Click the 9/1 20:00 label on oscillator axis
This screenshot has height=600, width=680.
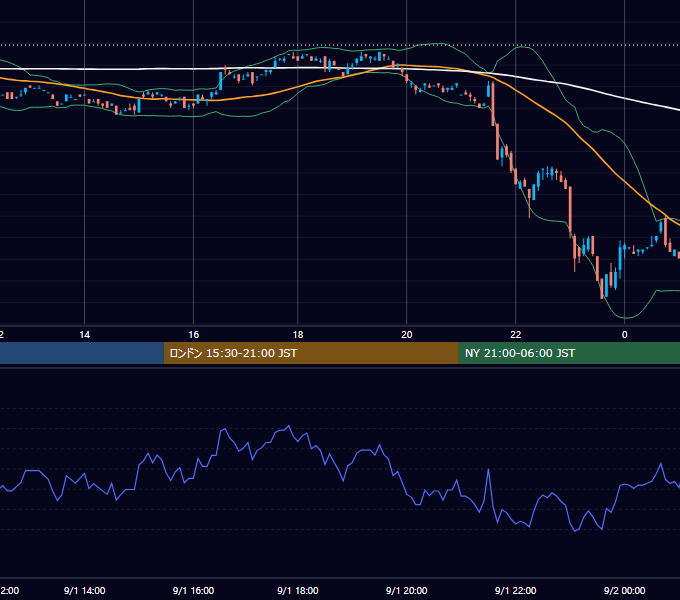(407, 591)
